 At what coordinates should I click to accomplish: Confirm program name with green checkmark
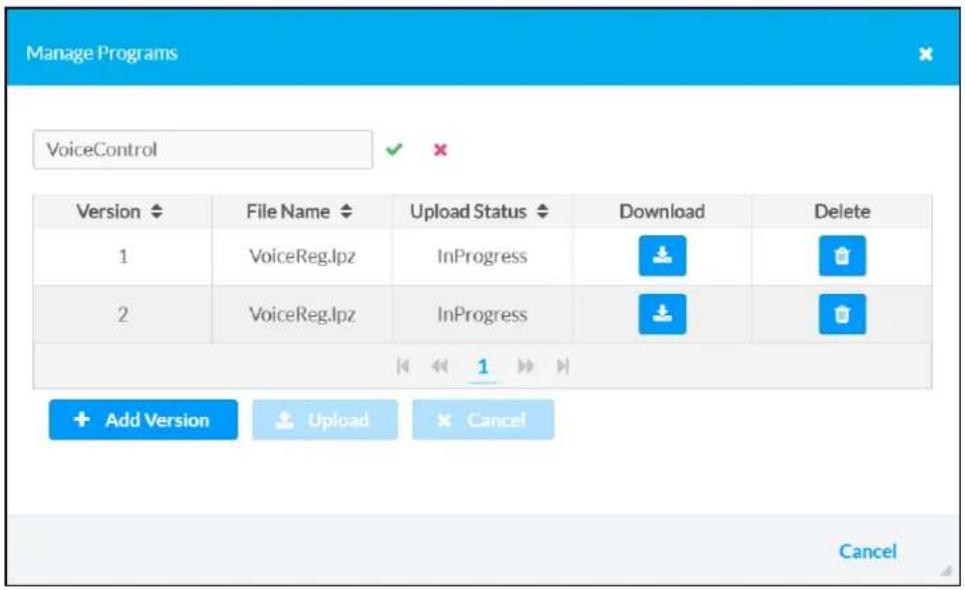coord(394,149)
